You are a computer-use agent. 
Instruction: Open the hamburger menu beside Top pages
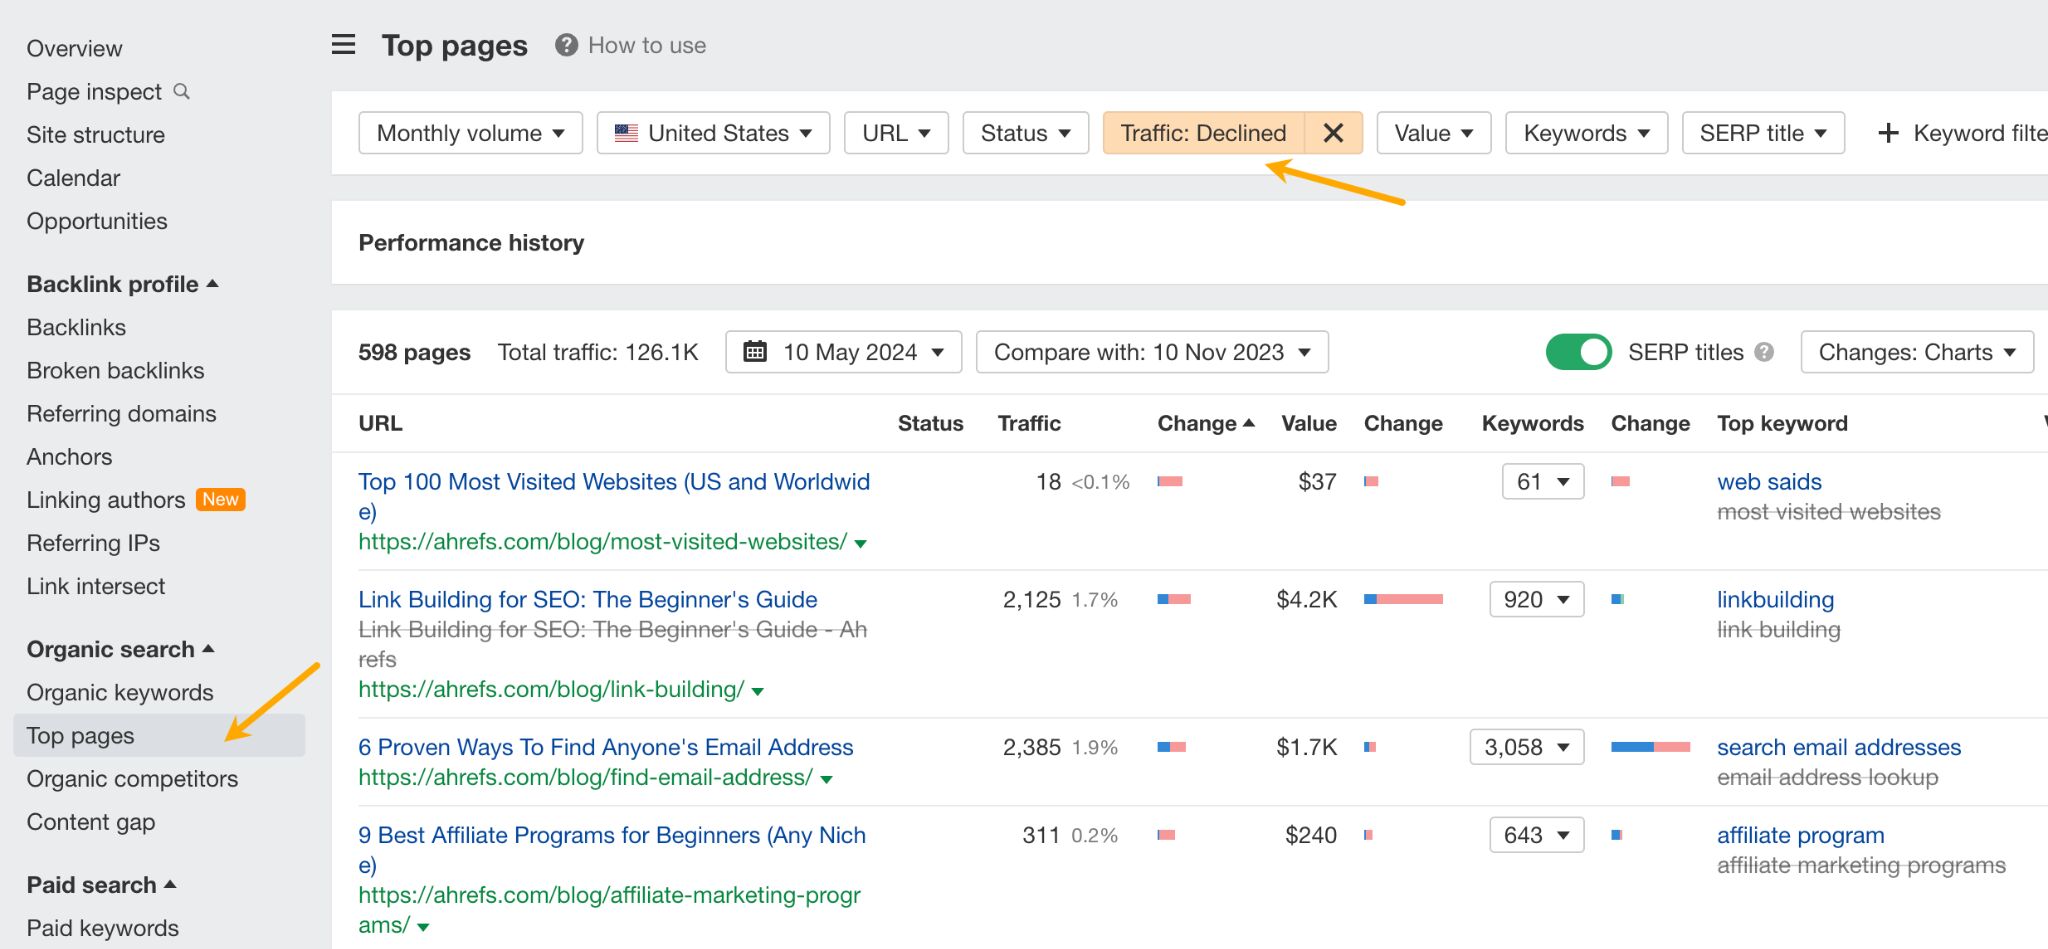pyautogui.click(x=343, y=44)
